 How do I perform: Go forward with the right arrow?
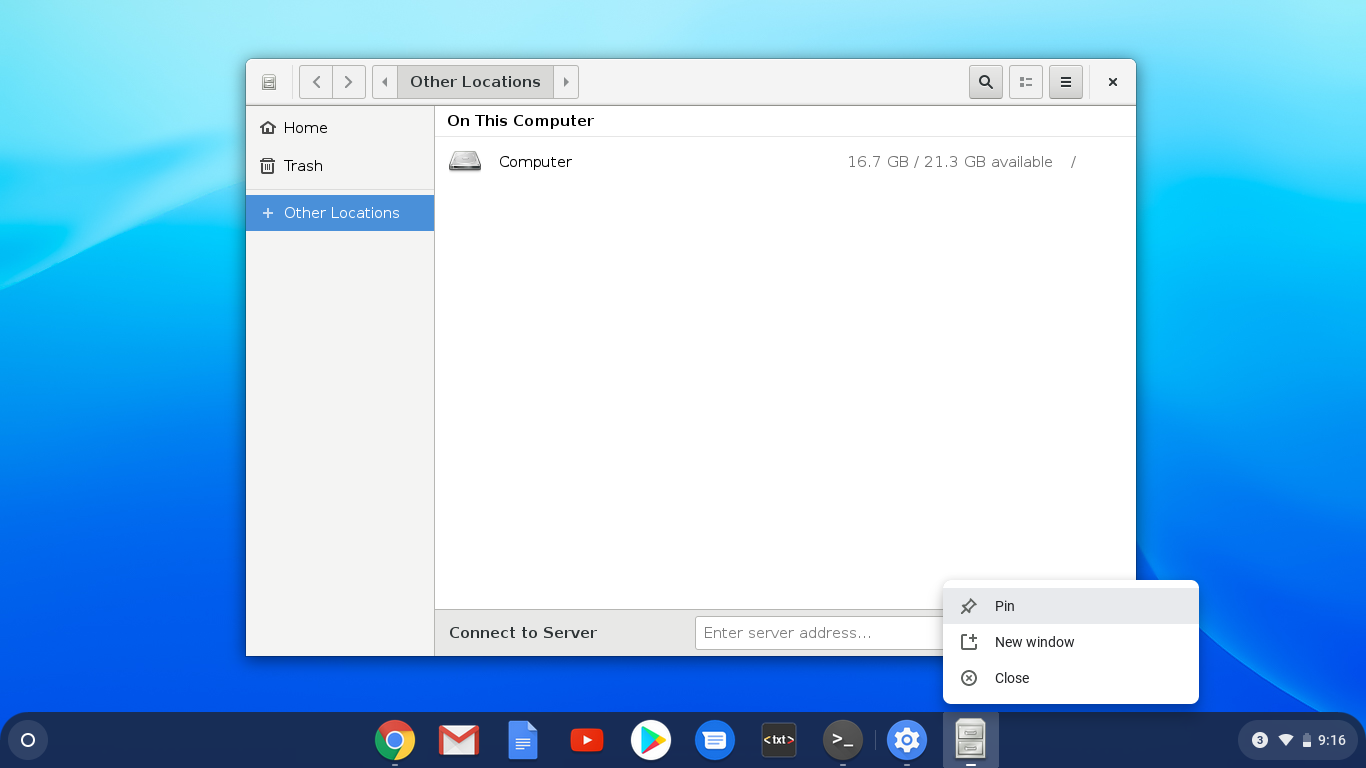(x=348, y=82)
